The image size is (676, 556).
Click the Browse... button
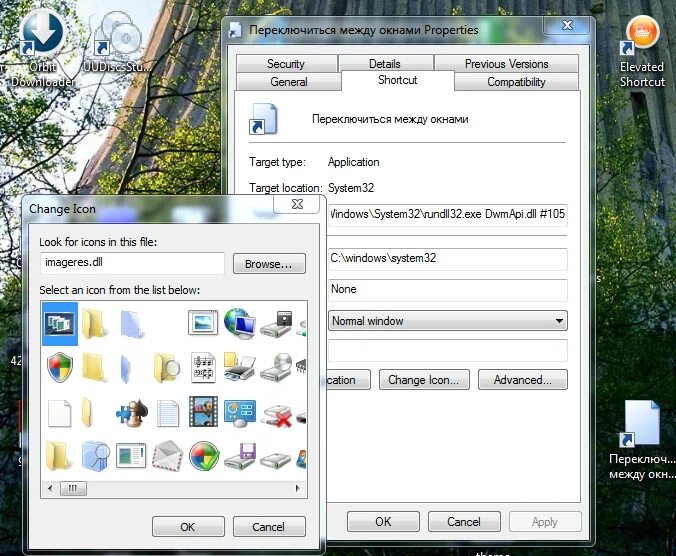[x=269, y=264]
